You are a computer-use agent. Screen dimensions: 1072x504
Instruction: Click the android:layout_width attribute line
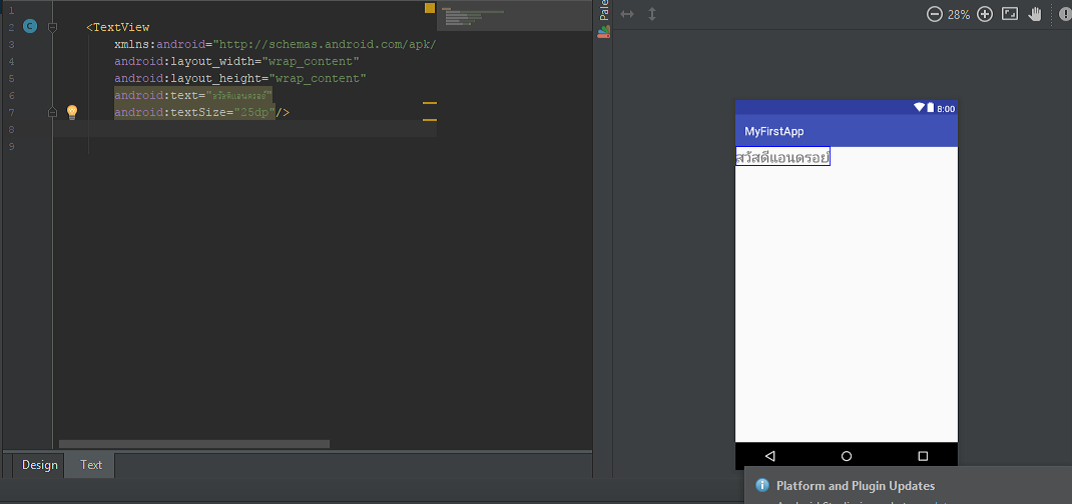coord(237,62)
